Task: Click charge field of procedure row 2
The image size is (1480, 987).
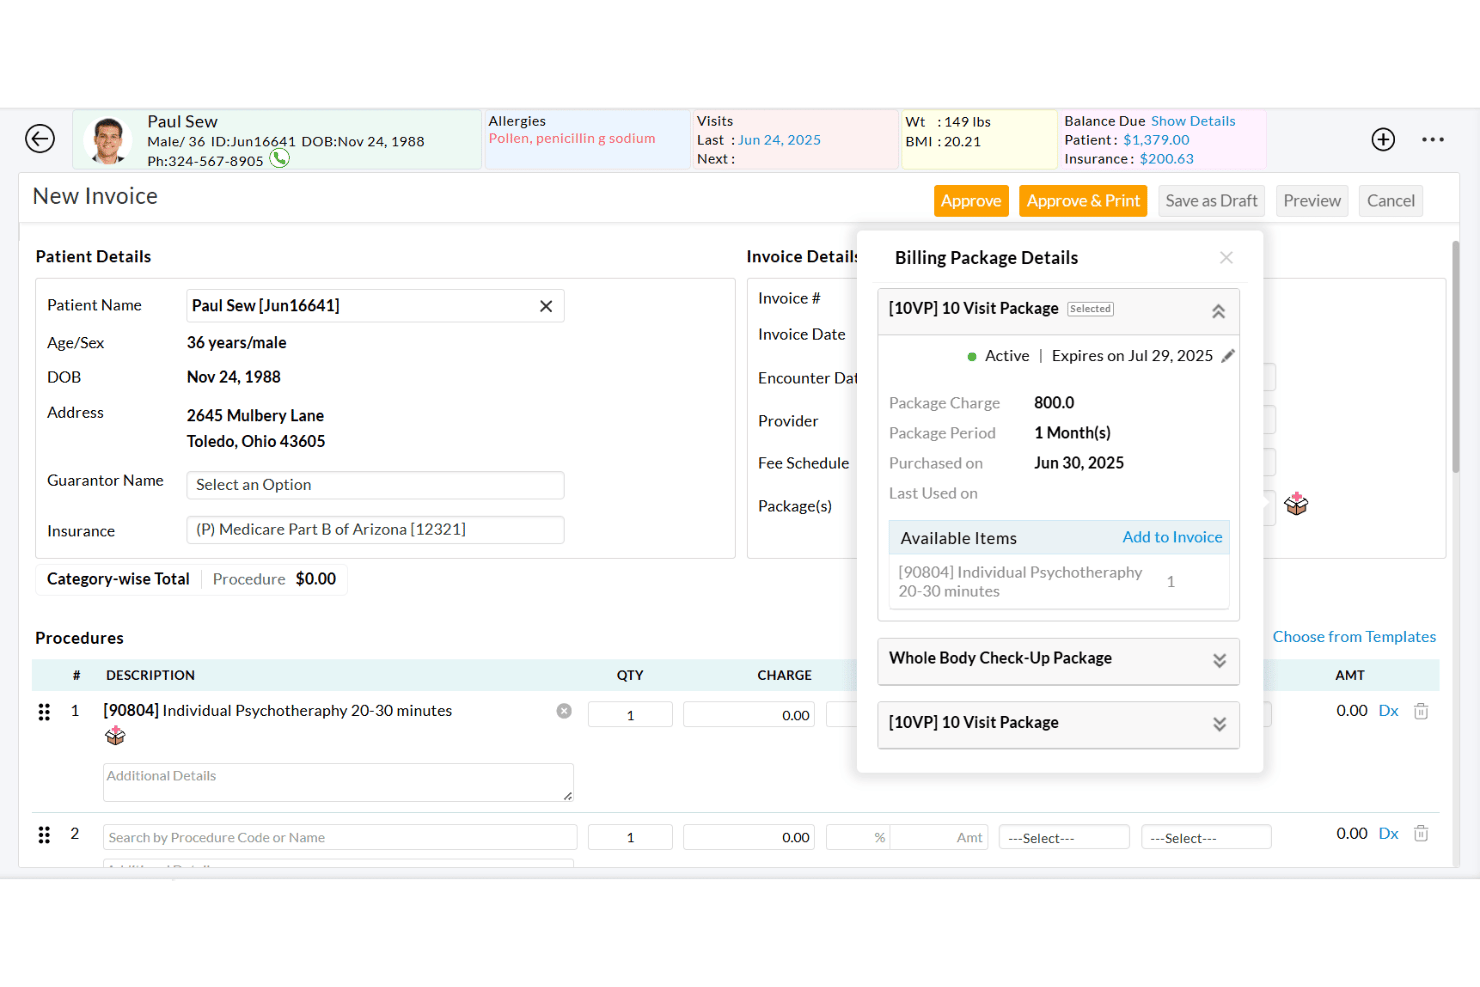Action: pyautogui.click(x=749, y=837)
